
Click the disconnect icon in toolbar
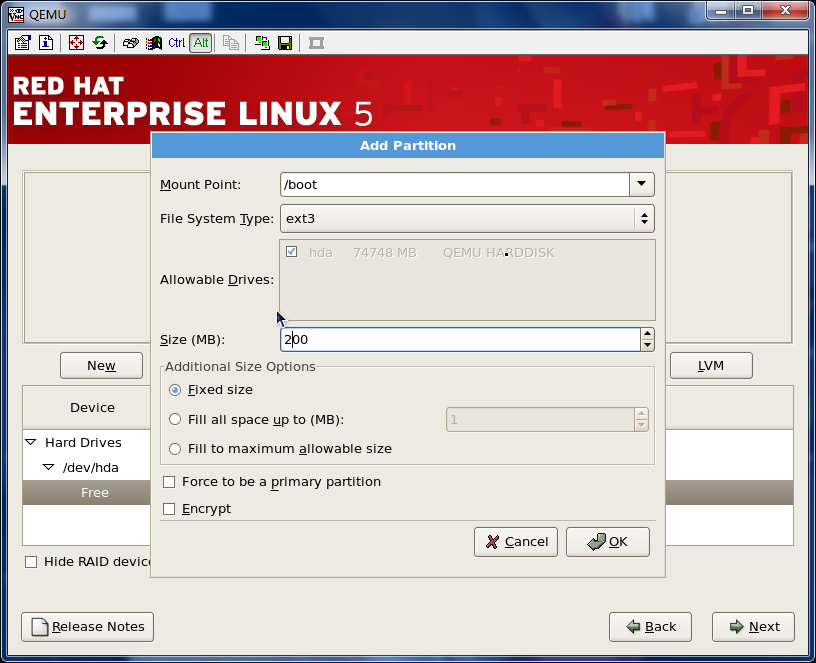316,43
